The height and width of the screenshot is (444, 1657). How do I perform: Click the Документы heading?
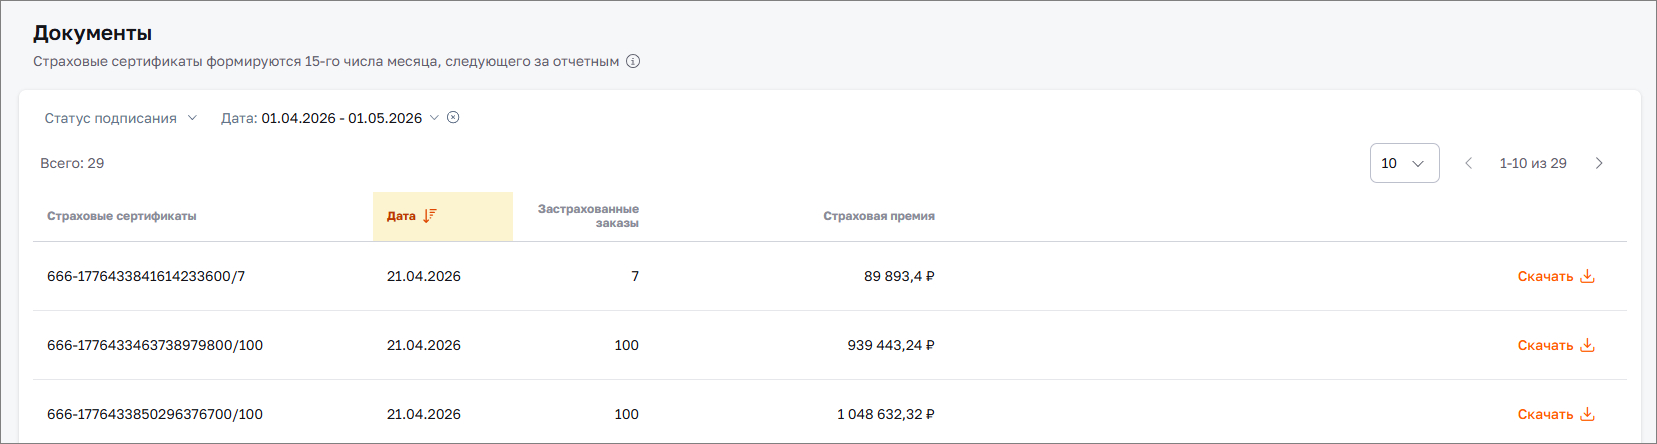[92, 33]
